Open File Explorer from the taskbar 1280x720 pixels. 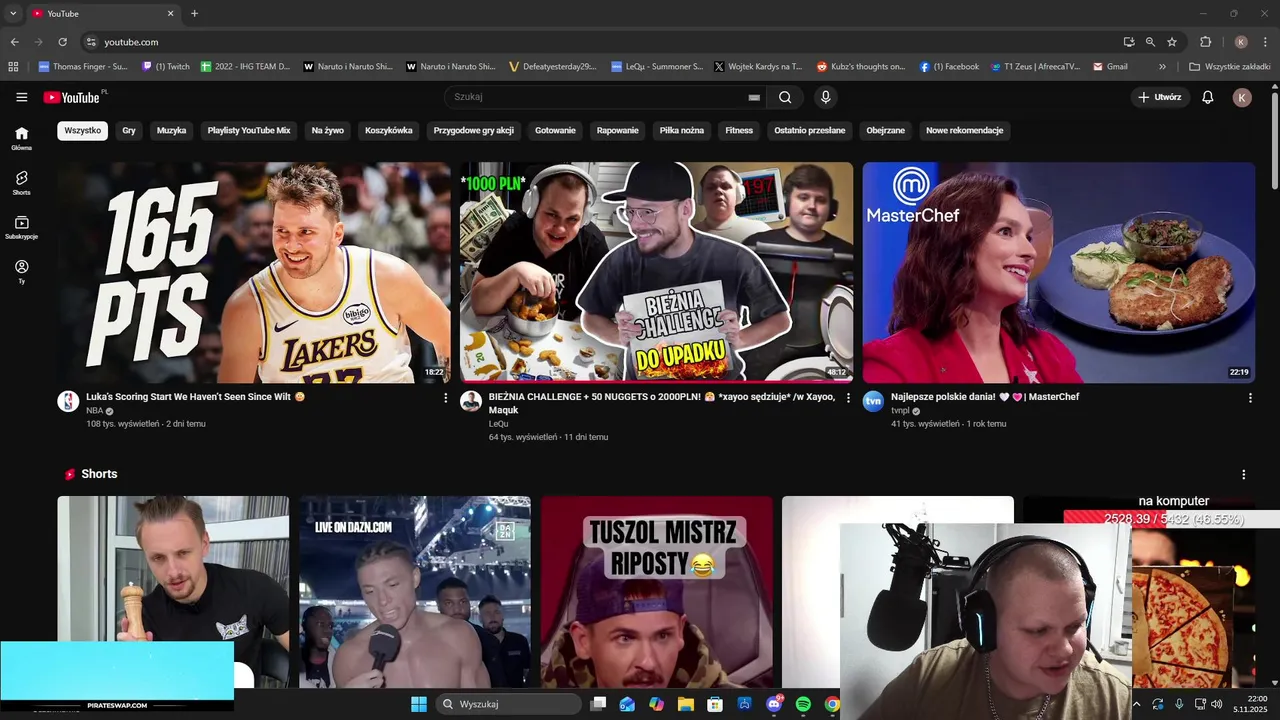click(x=686, y=704)
